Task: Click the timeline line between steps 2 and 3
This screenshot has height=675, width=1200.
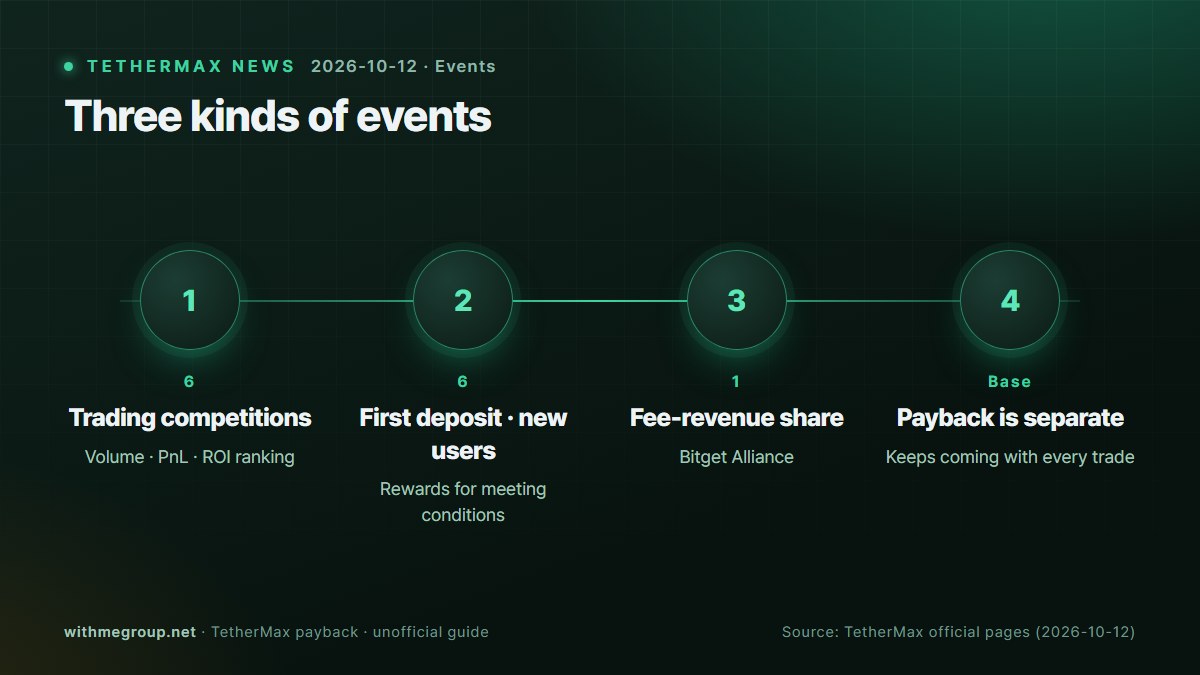Action: pos(600,300)
